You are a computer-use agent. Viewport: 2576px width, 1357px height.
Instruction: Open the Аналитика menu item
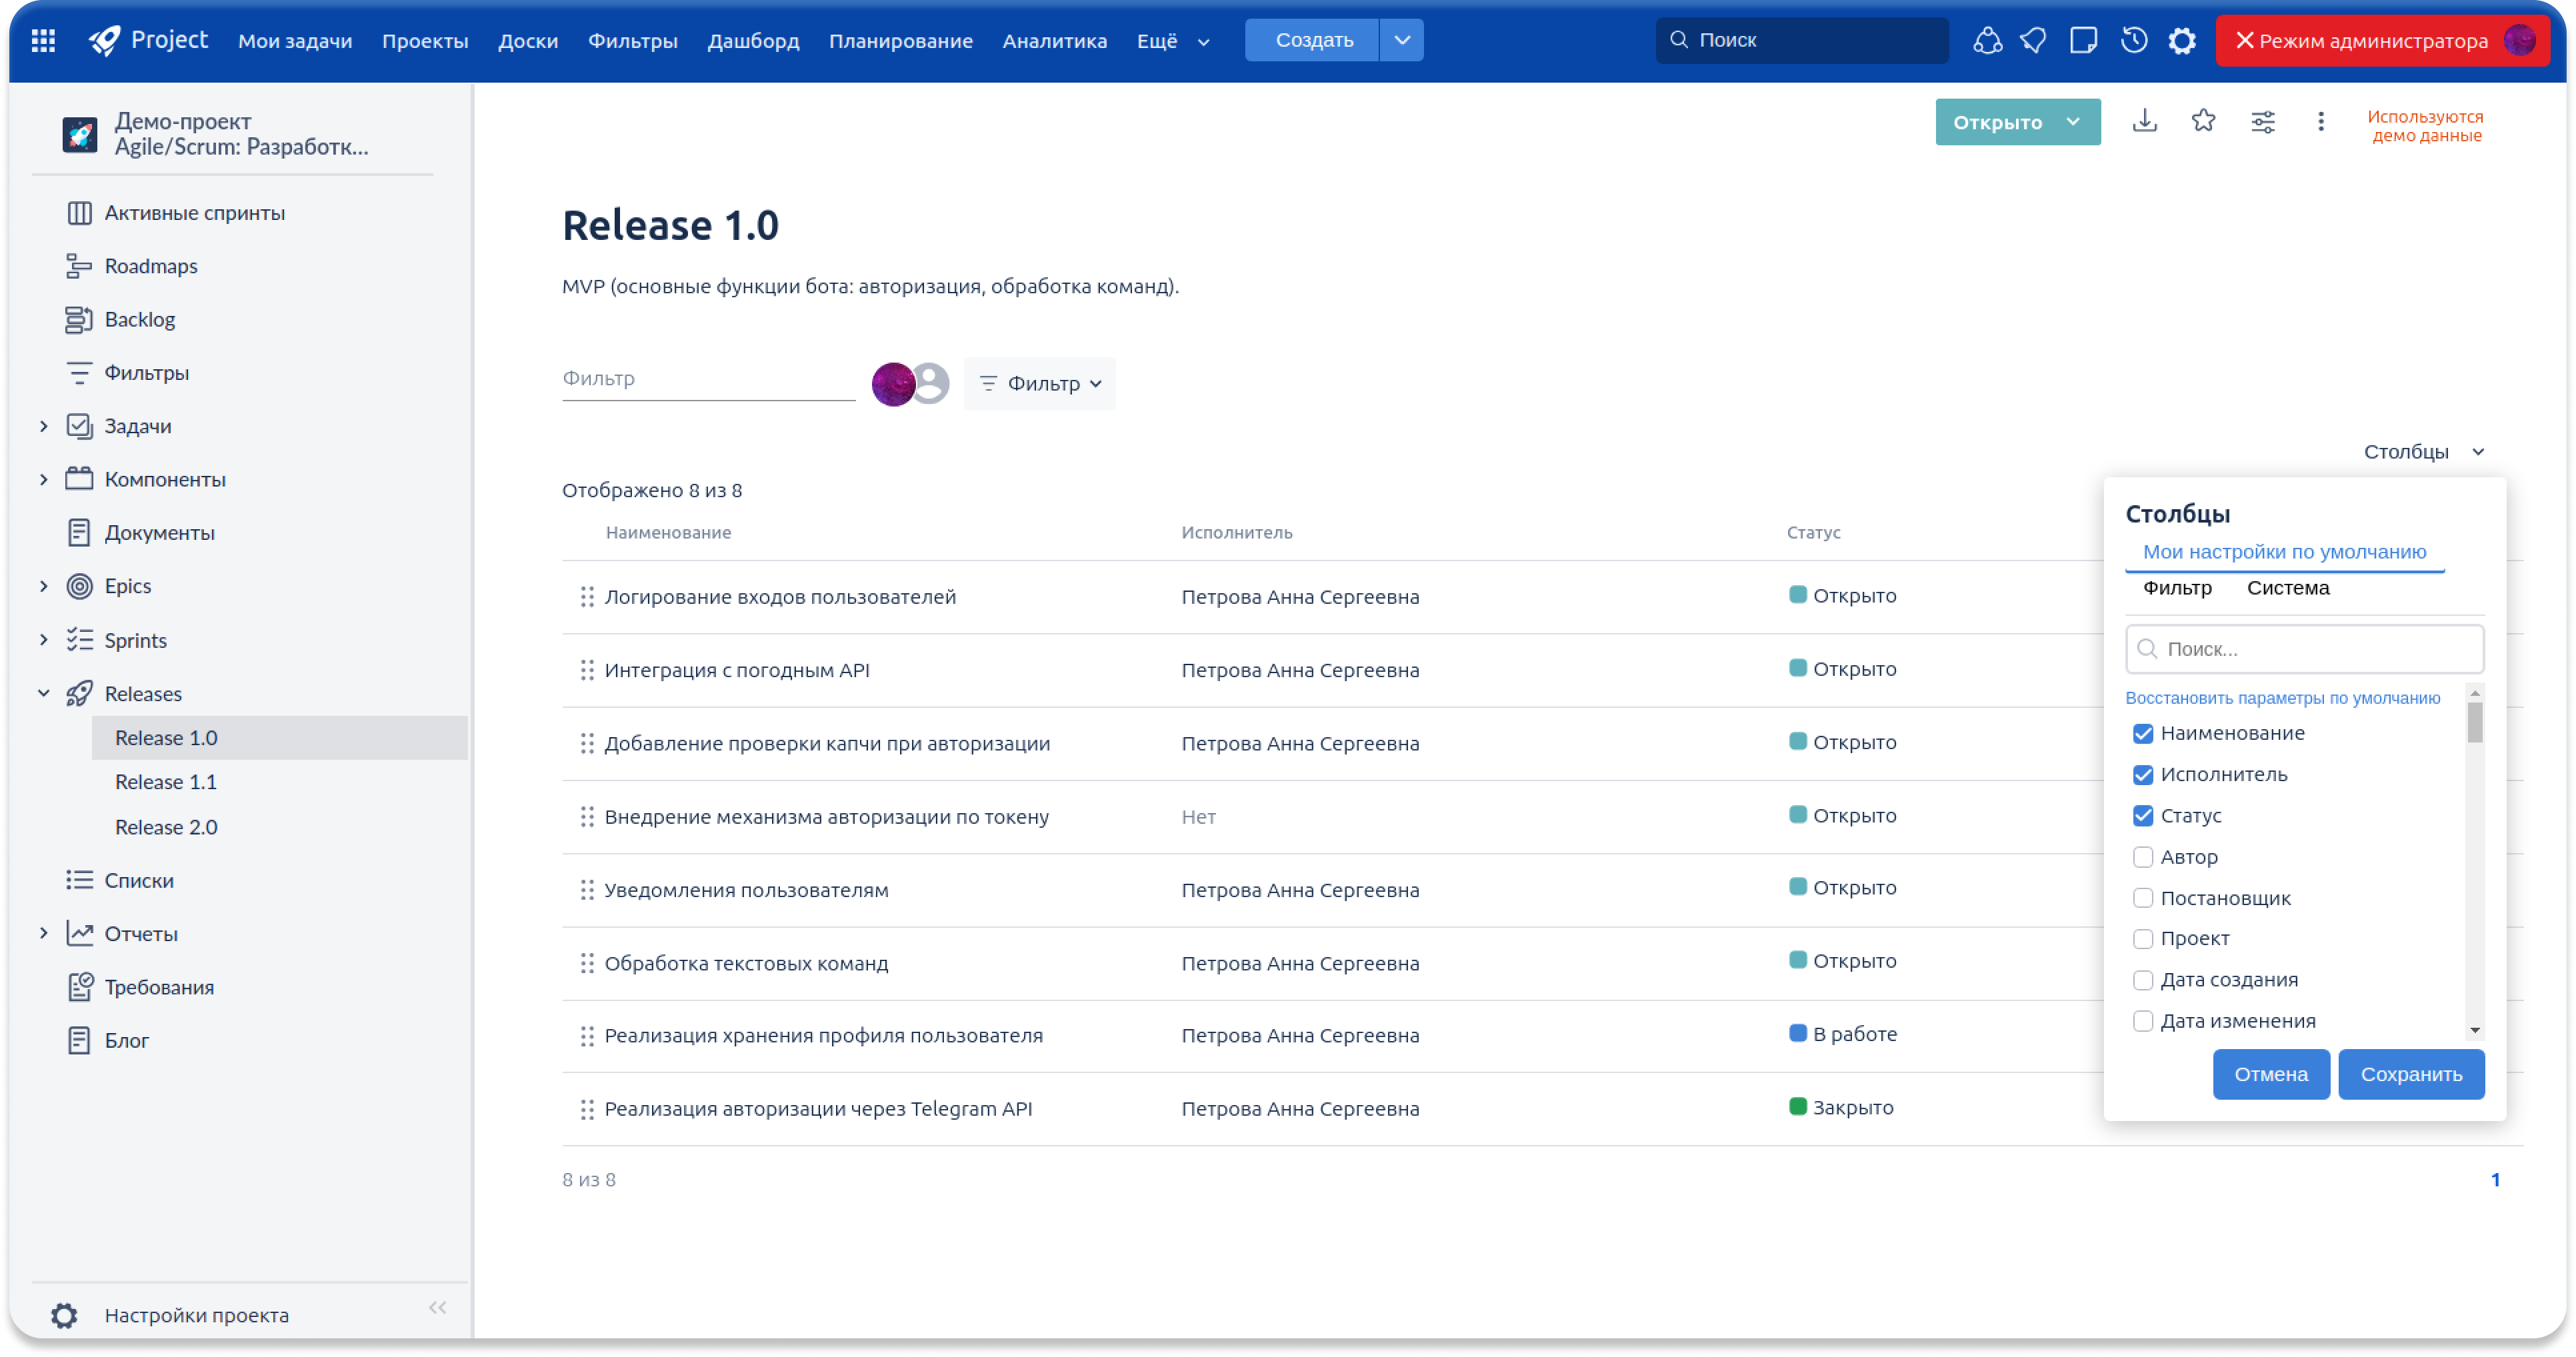click(x=1054, y=41)
